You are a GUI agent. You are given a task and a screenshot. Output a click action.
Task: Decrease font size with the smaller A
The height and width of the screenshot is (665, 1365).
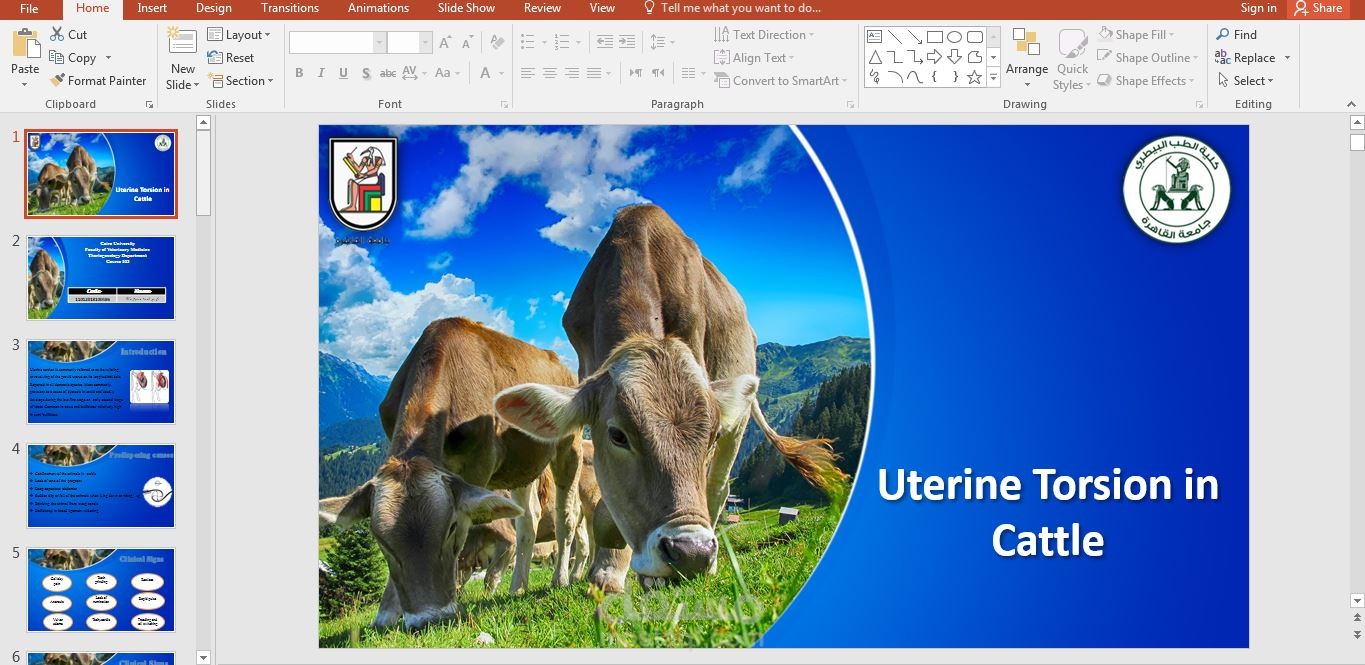[x=466, y=43]
